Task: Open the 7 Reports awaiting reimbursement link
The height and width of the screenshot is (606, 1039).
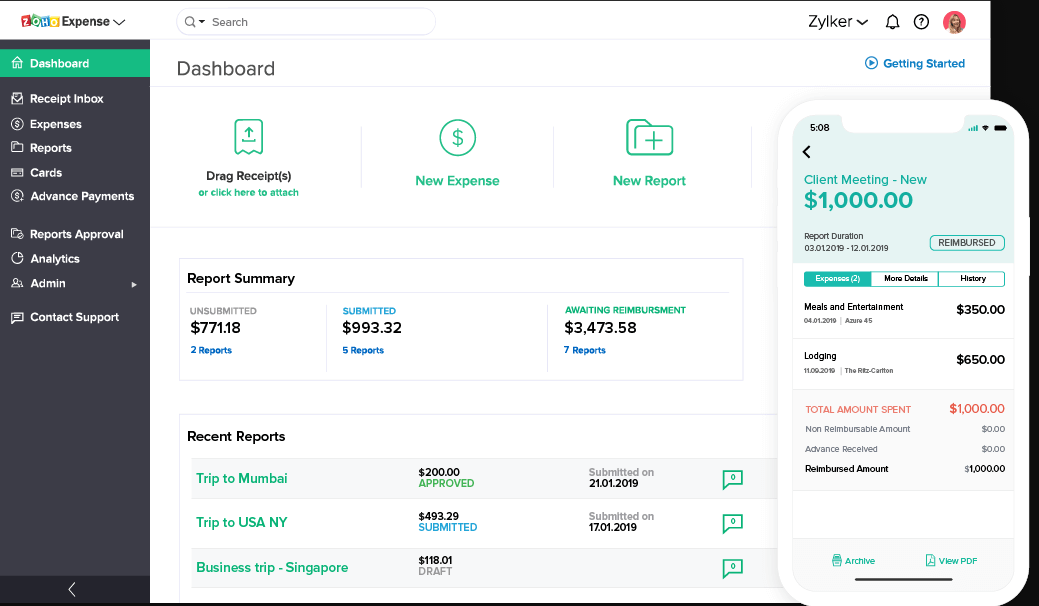Action: (x=584, y=350)
